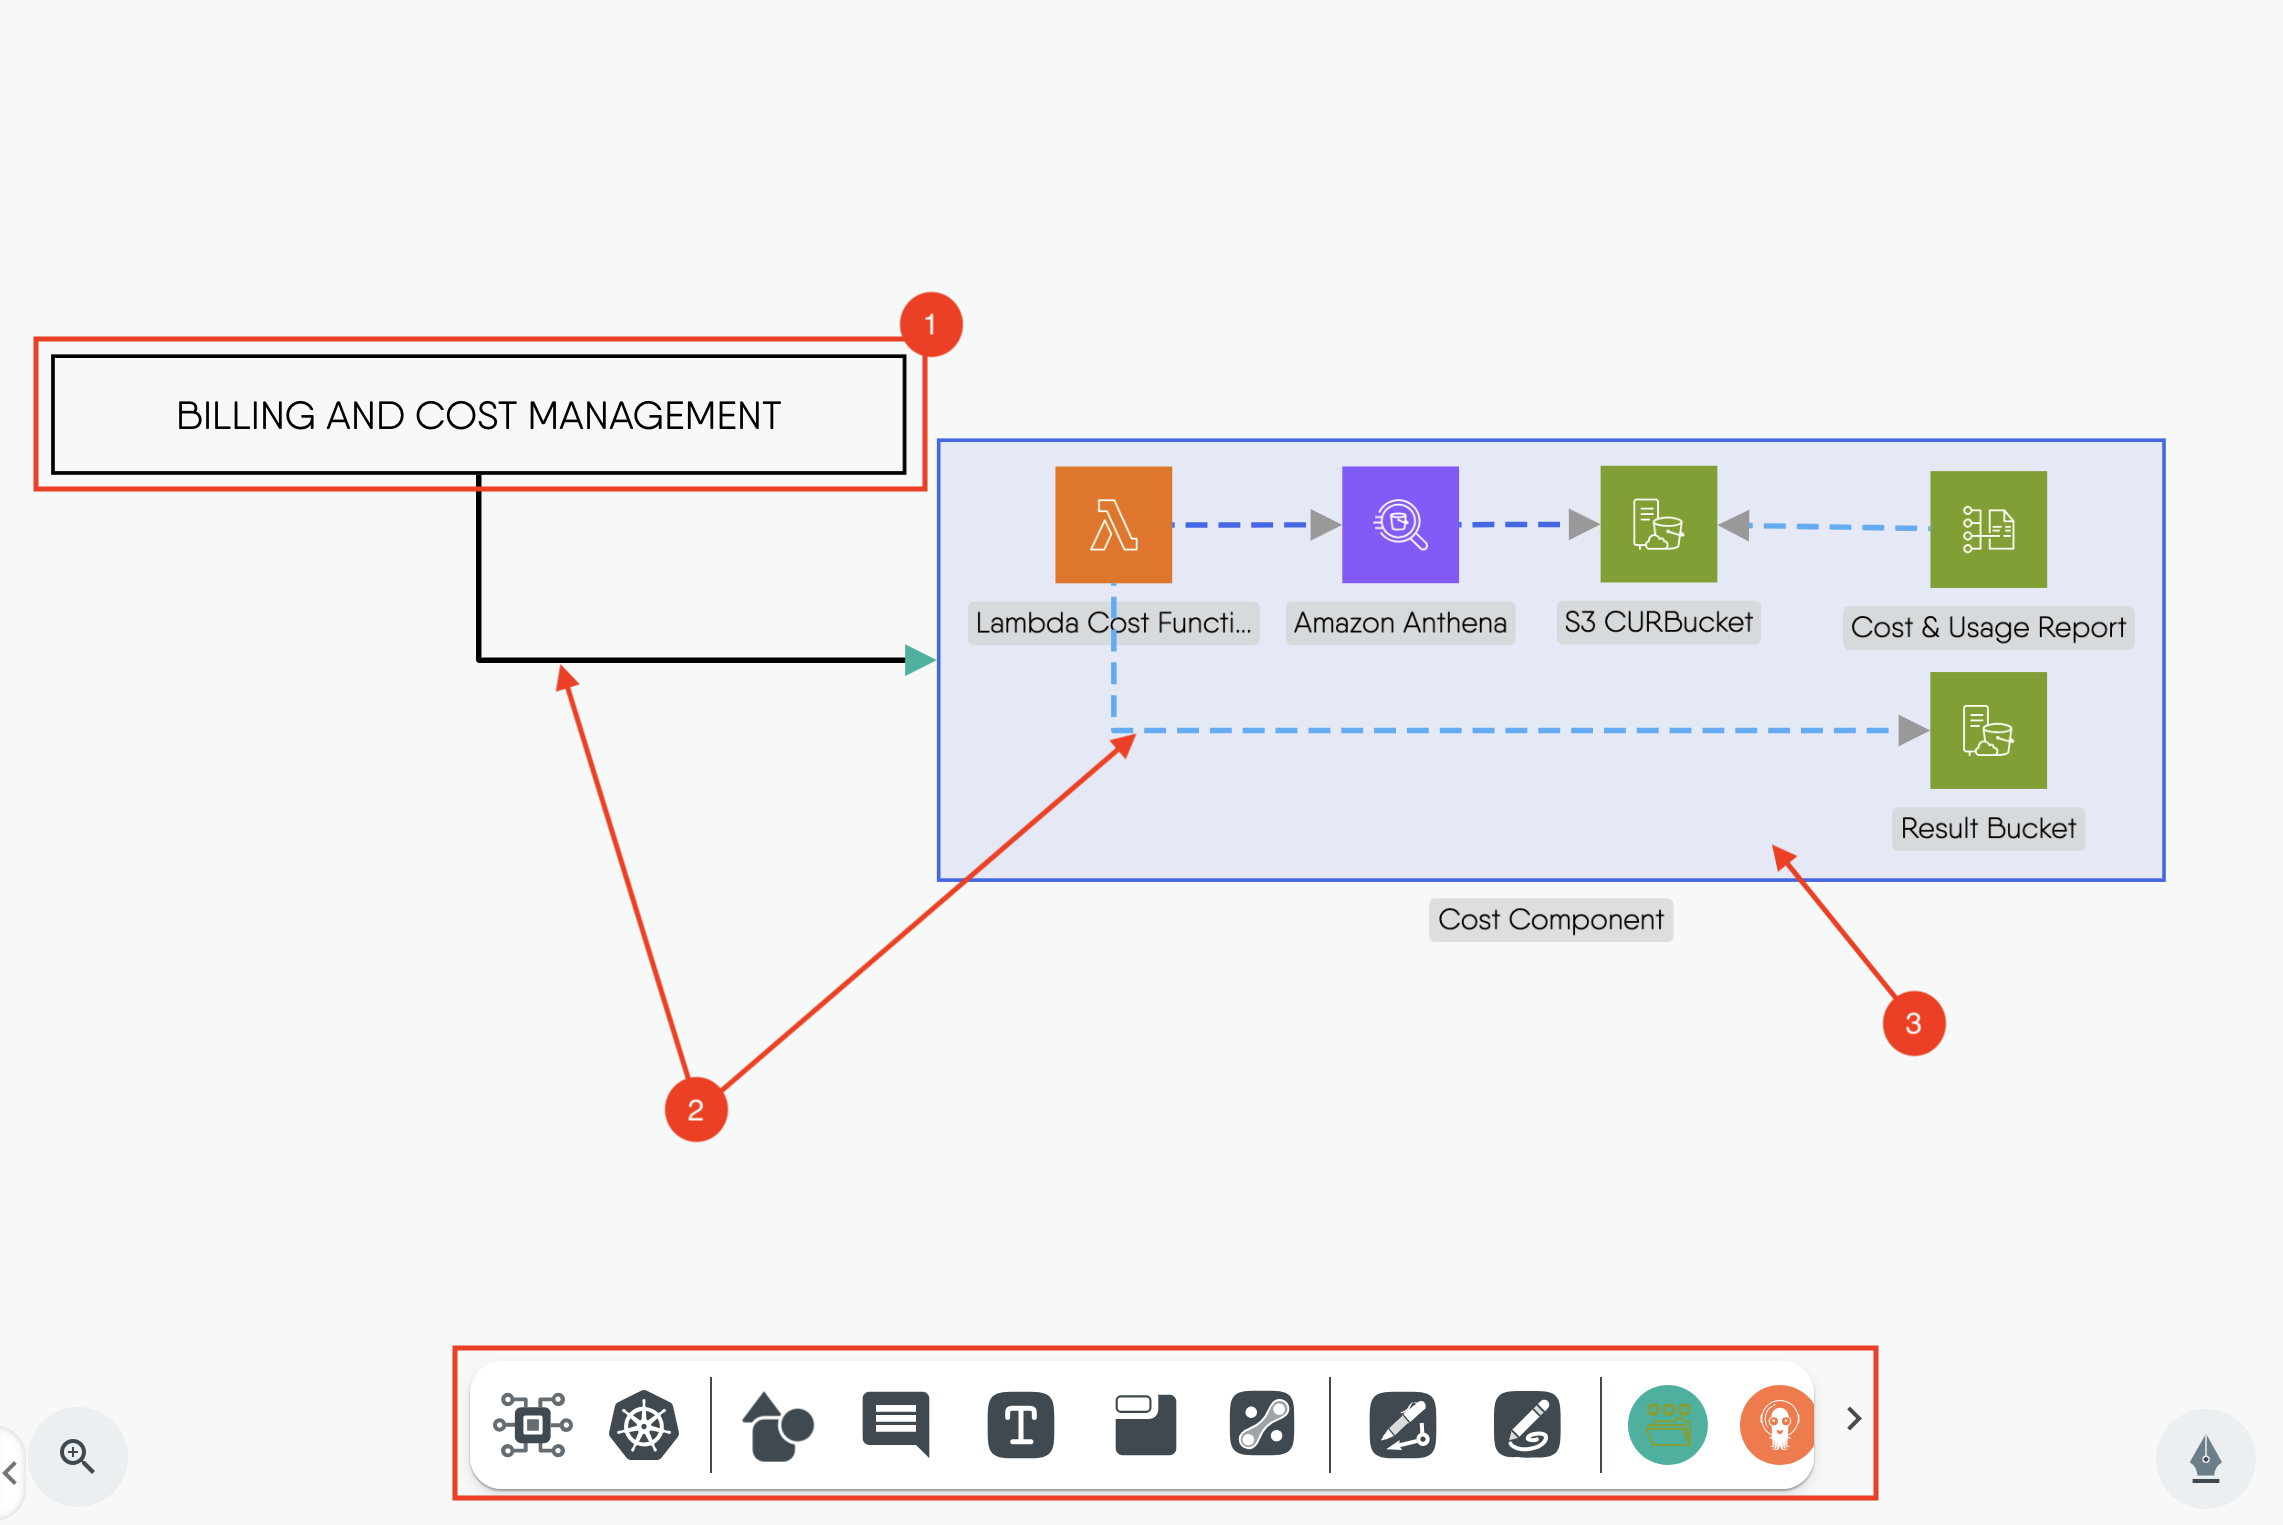Expand toolbar with right chevron arrow
The image size is (2283, 1525).
1853,1418
